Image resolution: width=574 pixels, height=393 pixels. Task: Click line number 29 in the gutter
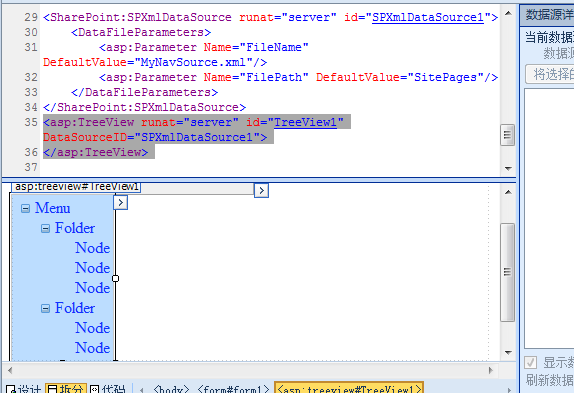click(x=31, y=17)
